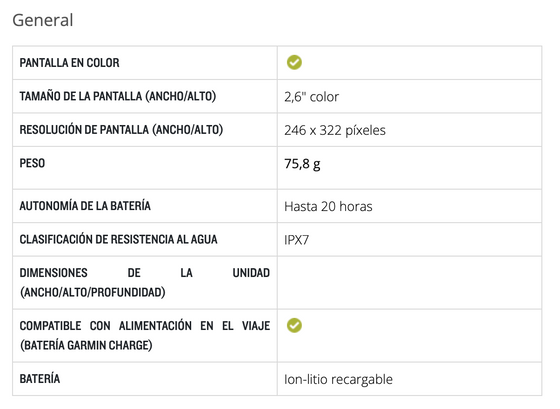Select the PANTALLA EN COLOR label
560x409 pixels.
click(69, 63)
